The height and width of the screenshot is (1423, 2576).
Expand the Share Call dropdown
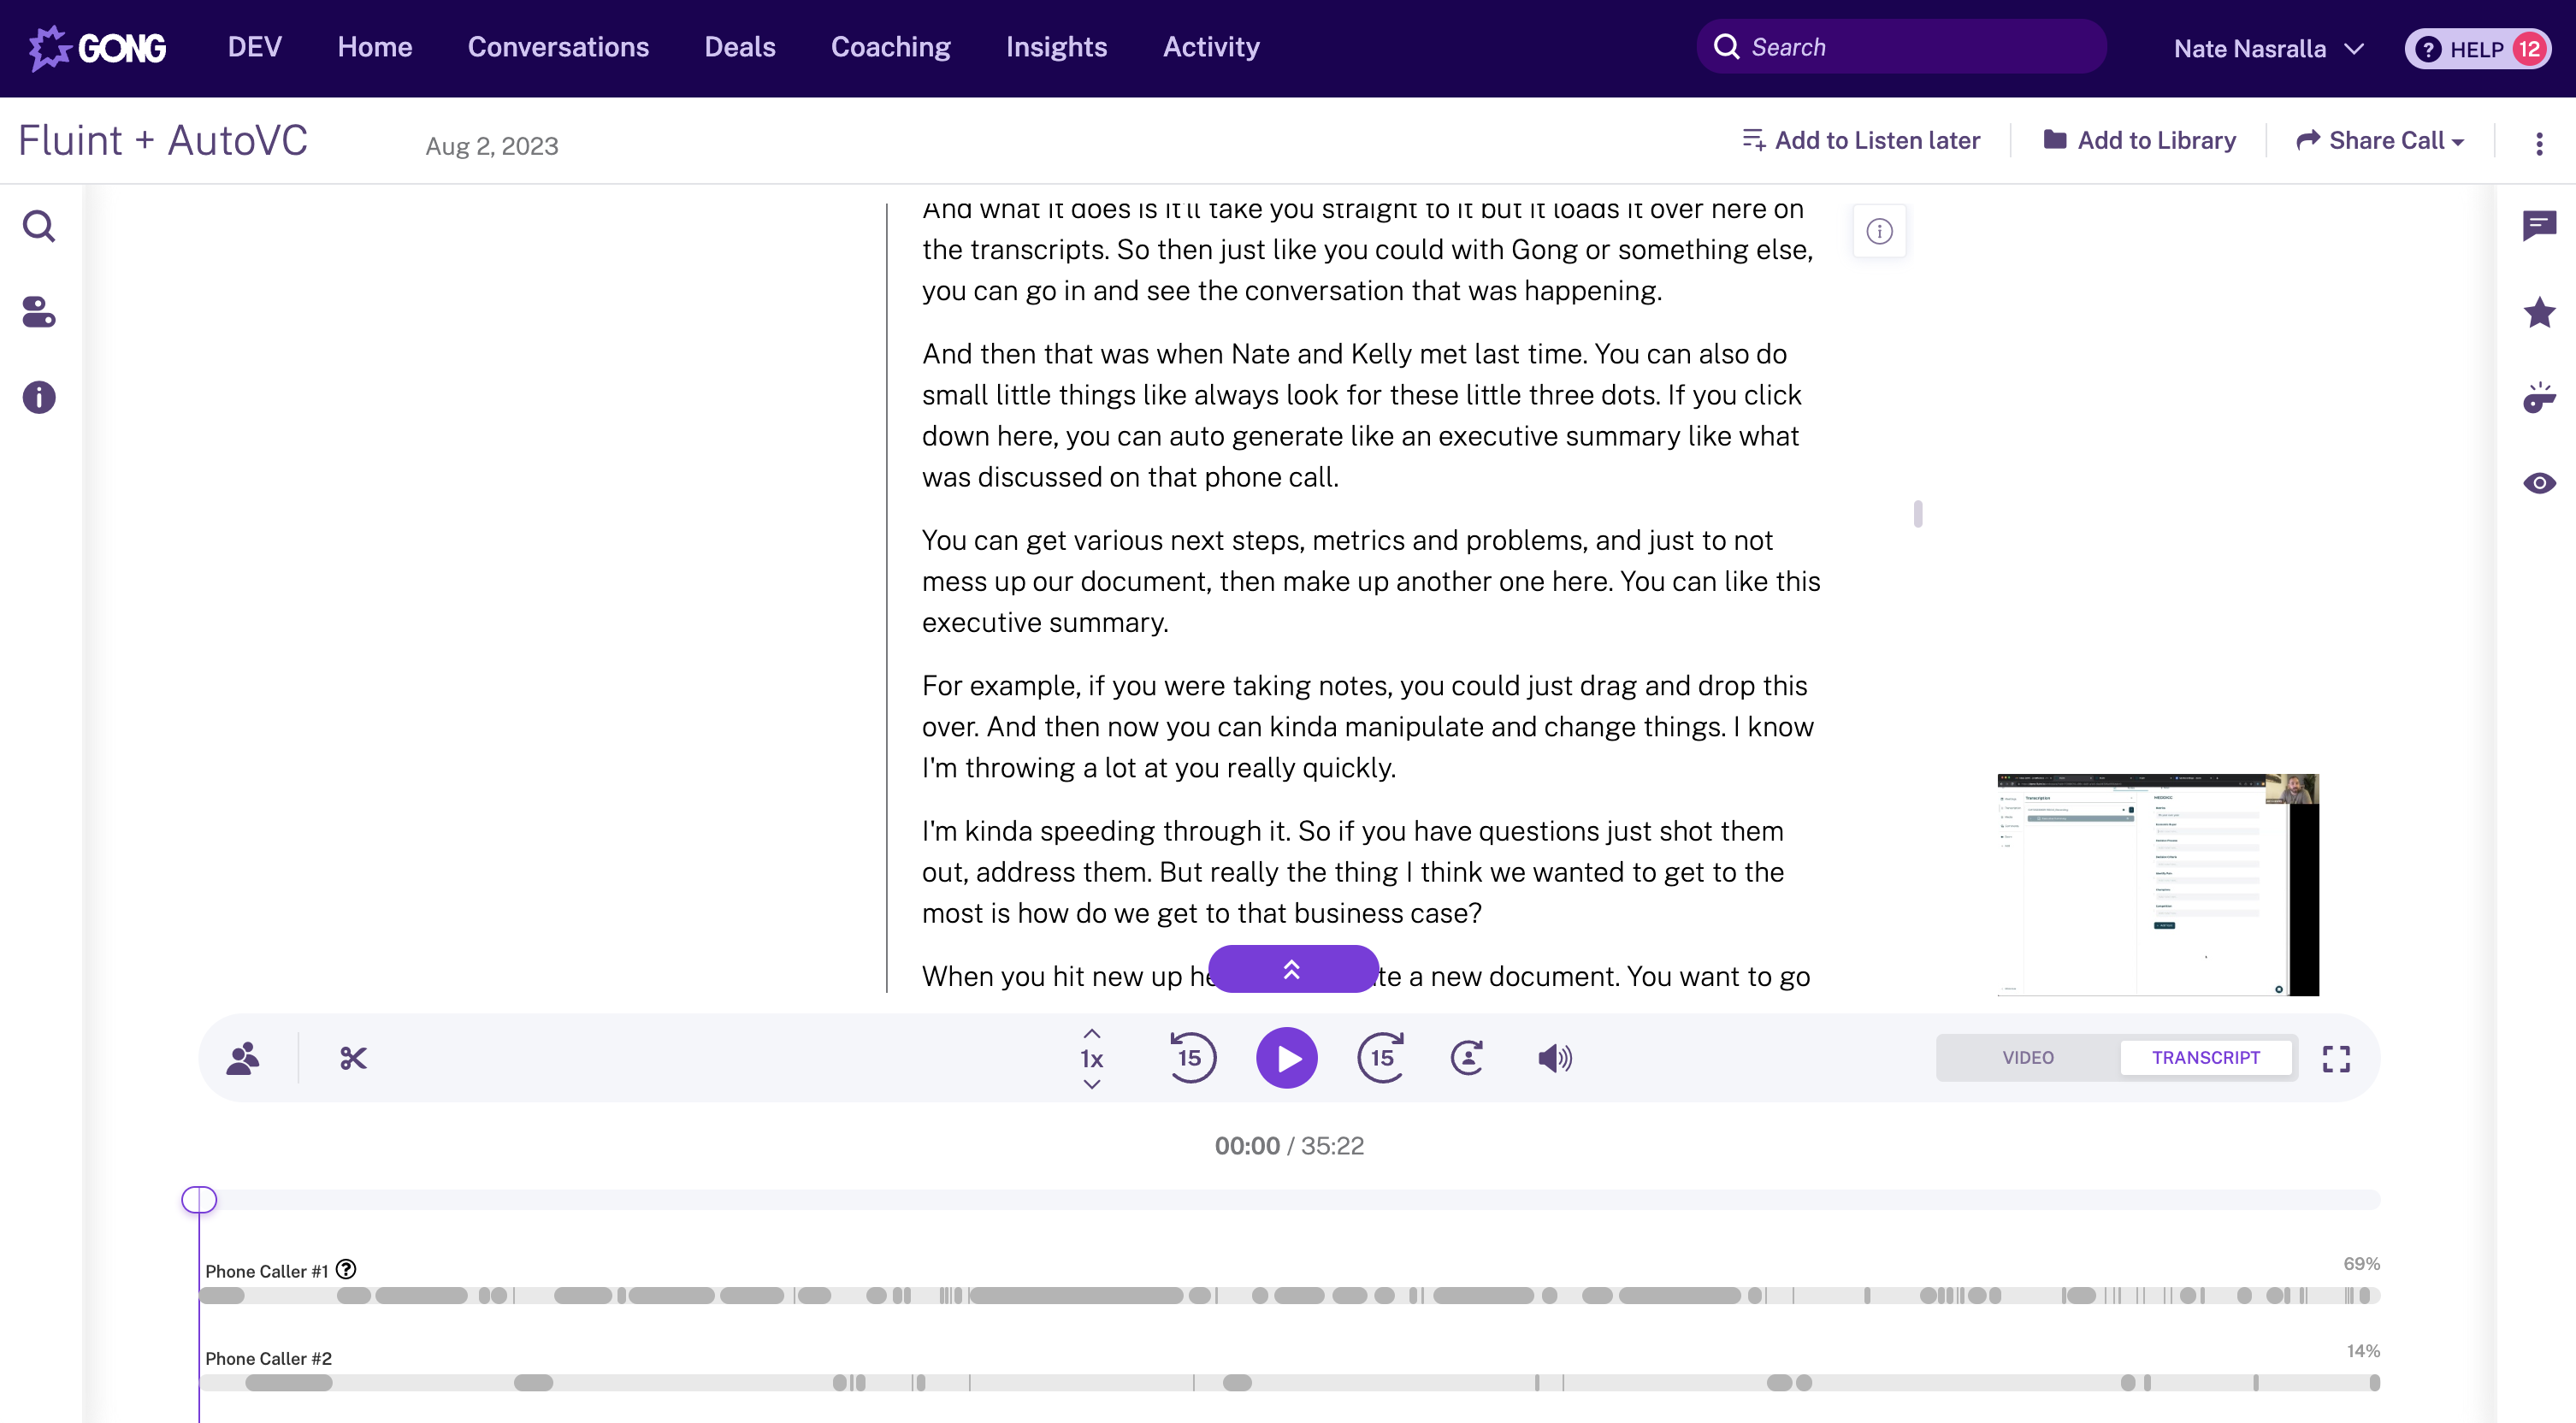[x=2380, y=141]
